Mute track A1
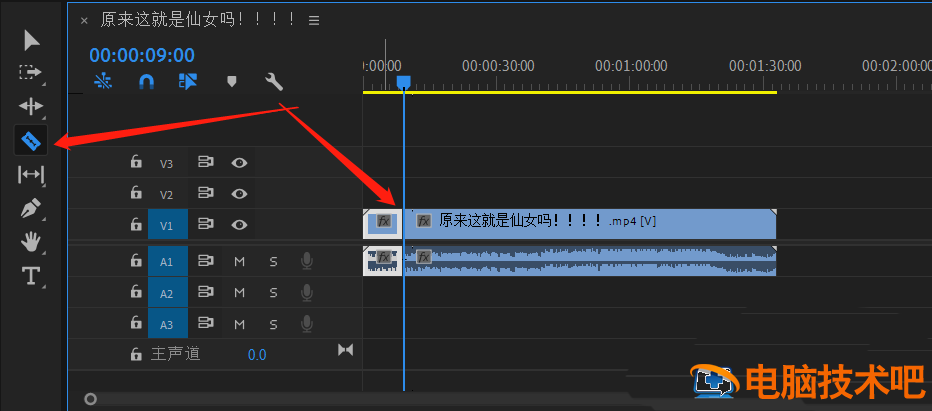Image resolution: width=932 pixels, height=411 pixels. (240, 261)
